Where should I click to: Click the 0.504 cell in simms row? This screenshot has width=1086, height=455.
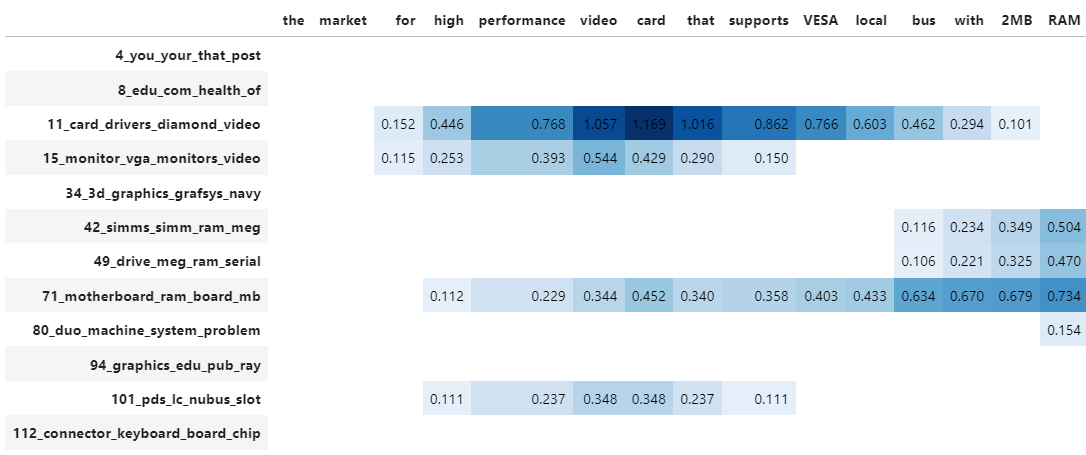point(1064,228)
